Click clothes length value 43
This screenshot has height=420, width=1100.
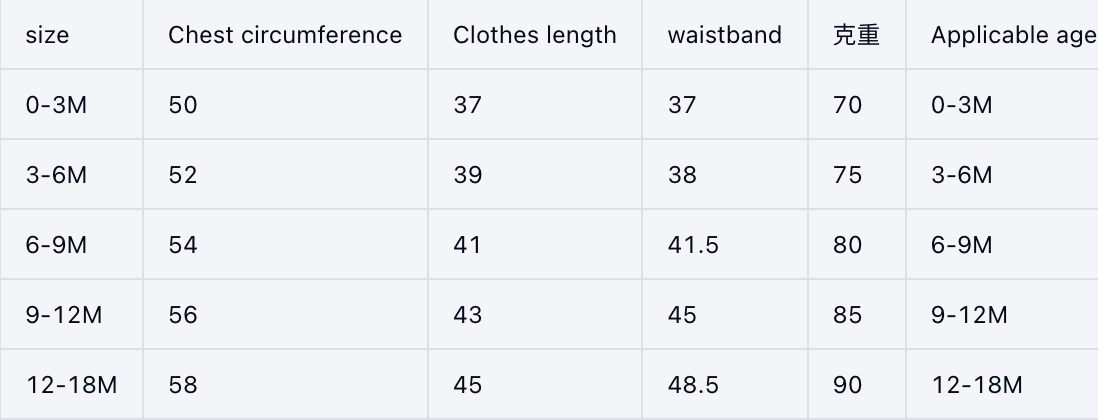pyautogui.click(x=467, y=315)
